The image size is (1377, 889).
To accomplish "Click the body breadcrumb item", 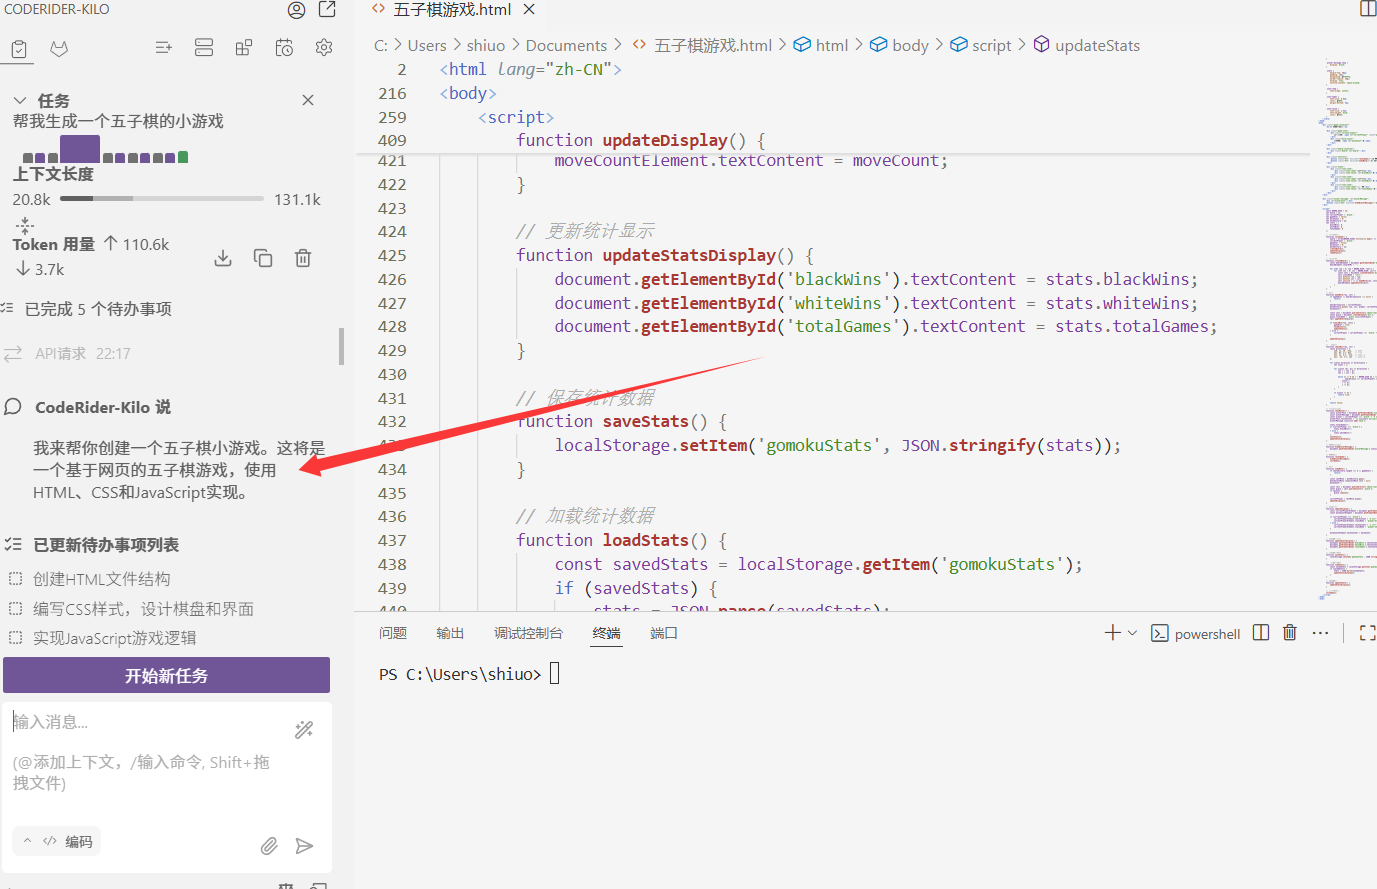I will (x=899, y=46).
